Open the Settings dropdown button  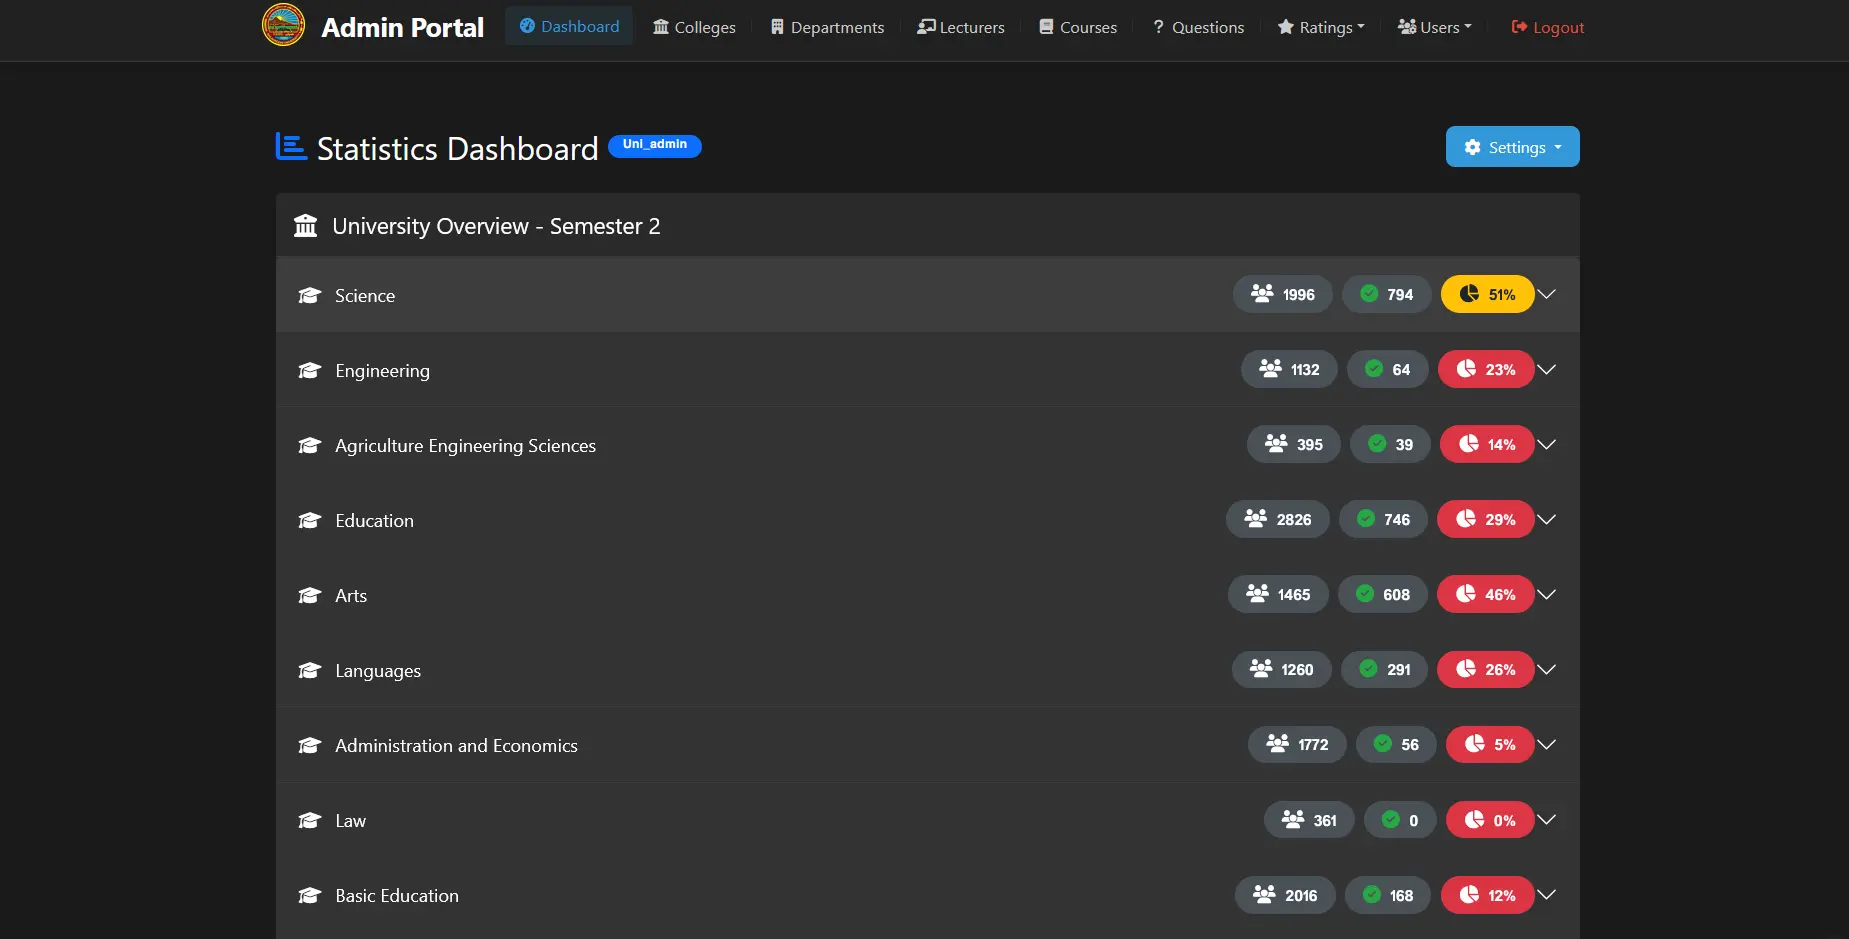pos(1511,146)
